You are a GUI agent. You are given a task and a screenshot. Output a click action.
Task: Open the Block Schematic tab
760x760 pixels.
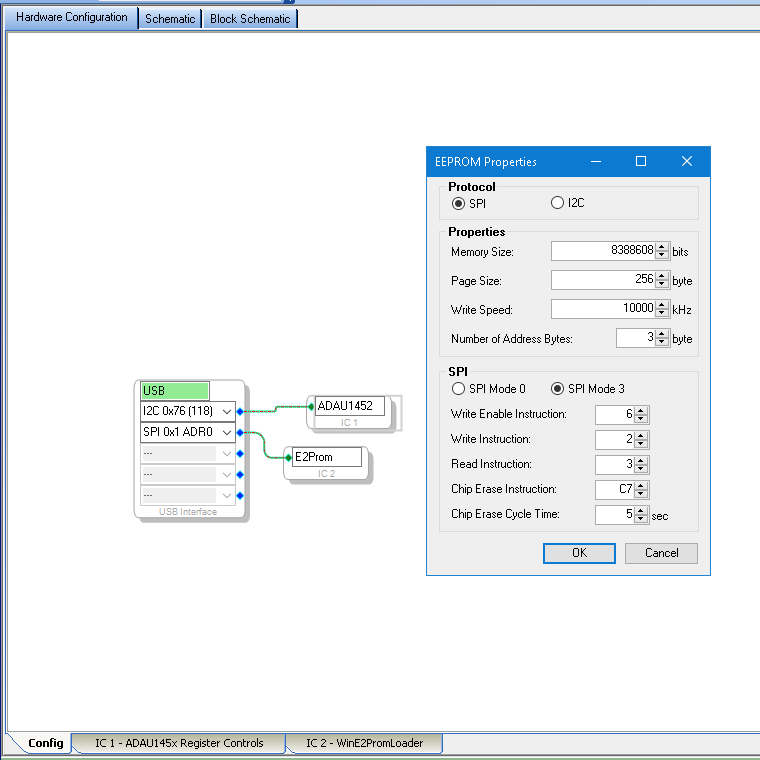pos(250,19)
